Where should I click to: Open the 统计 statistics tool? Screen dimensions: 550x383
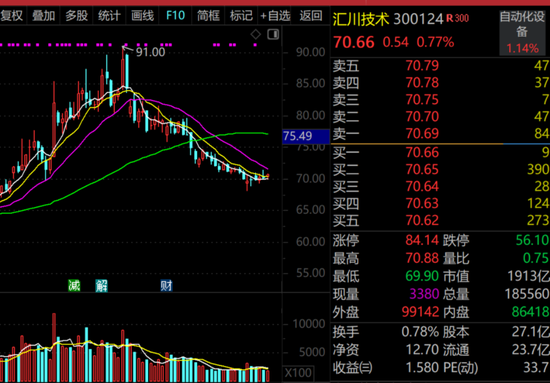(x=109, y=16)
